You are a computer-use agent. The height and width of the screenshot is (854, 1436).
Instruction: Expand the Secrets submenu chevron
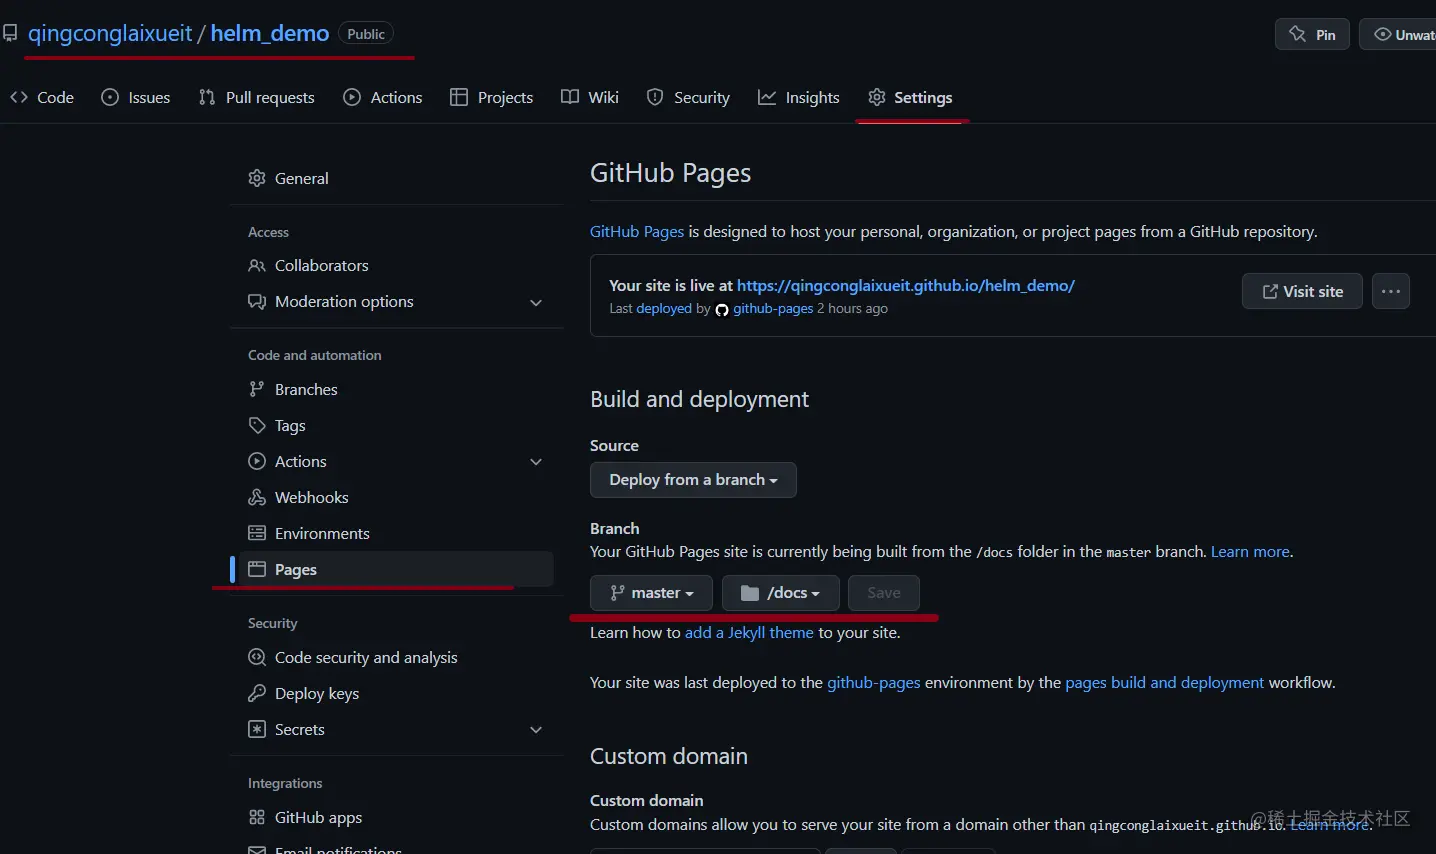coord(536,730)
